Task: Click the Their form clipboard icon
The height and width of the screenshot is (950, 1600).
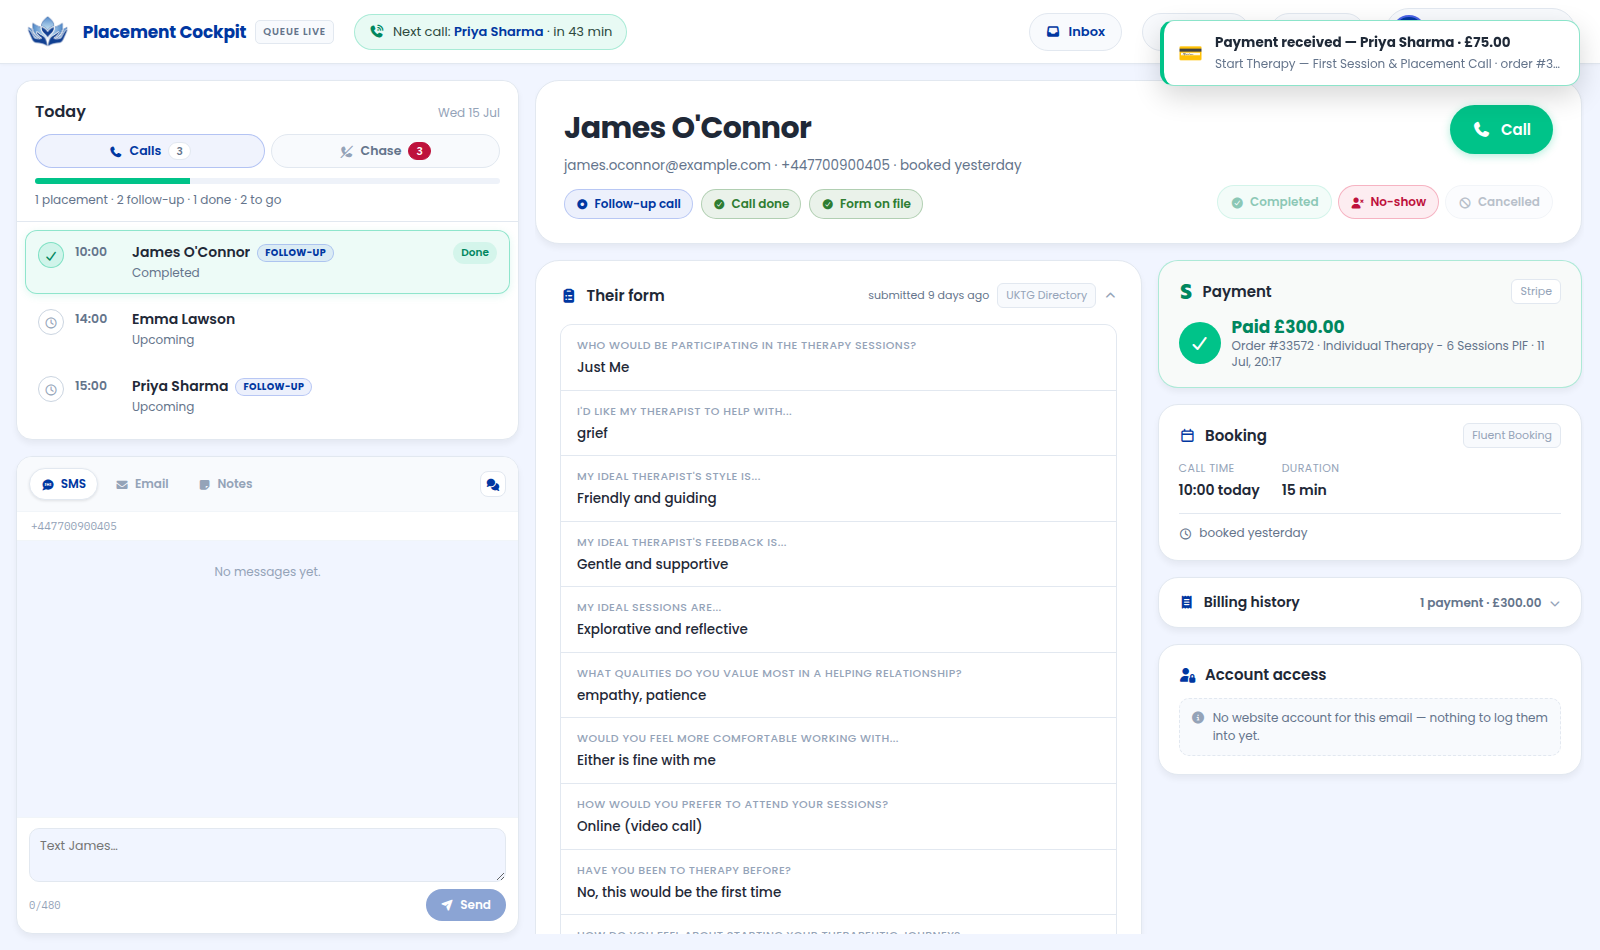Action: tap(569, 296)
